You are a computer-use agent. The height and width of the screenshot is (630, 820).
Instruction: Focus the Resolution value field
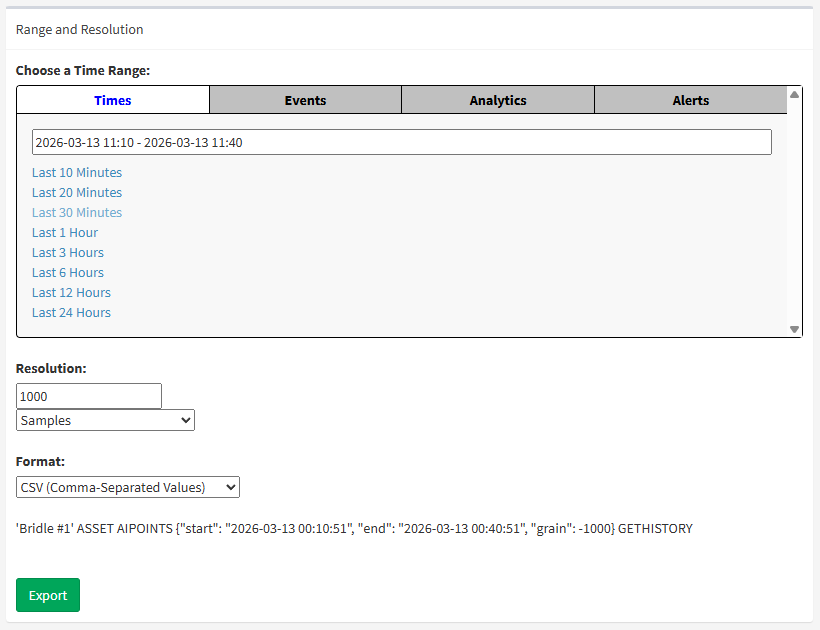[x=89, y=396]
